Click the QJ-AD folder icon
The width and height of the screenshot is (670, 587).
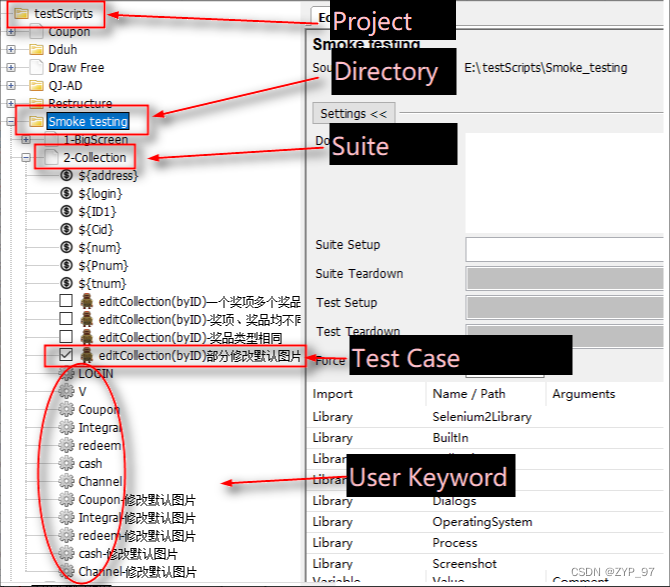click(36, 85)
